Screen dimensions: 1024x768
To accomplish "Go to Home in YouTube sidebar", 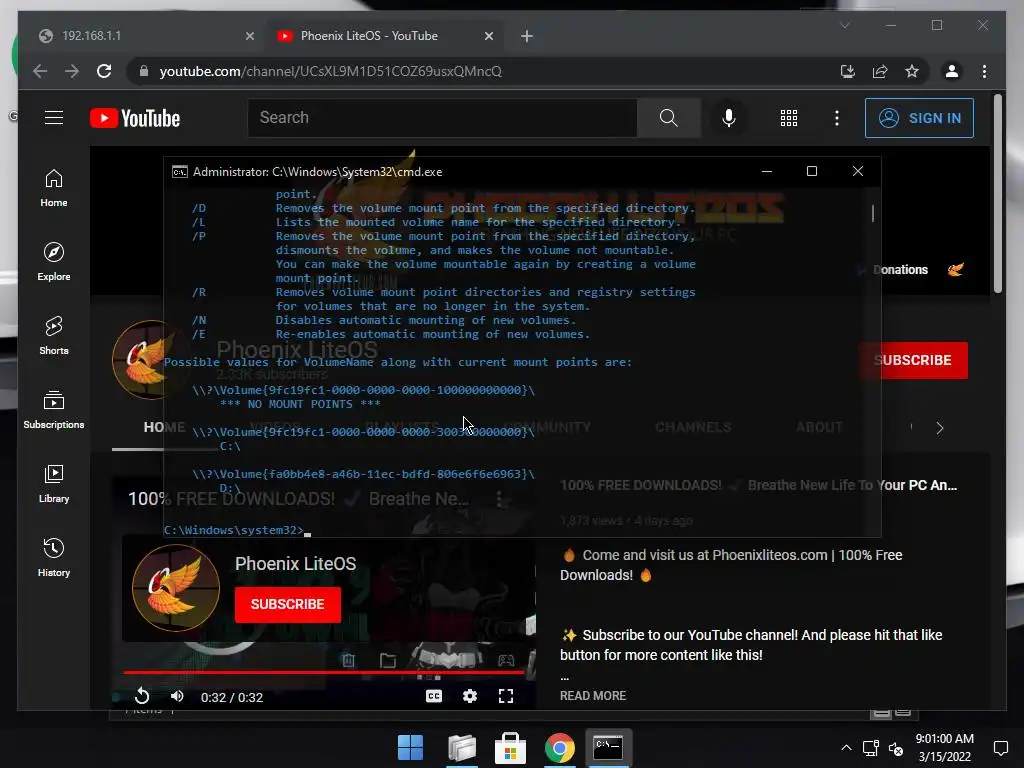I will (x=54, y=188).
